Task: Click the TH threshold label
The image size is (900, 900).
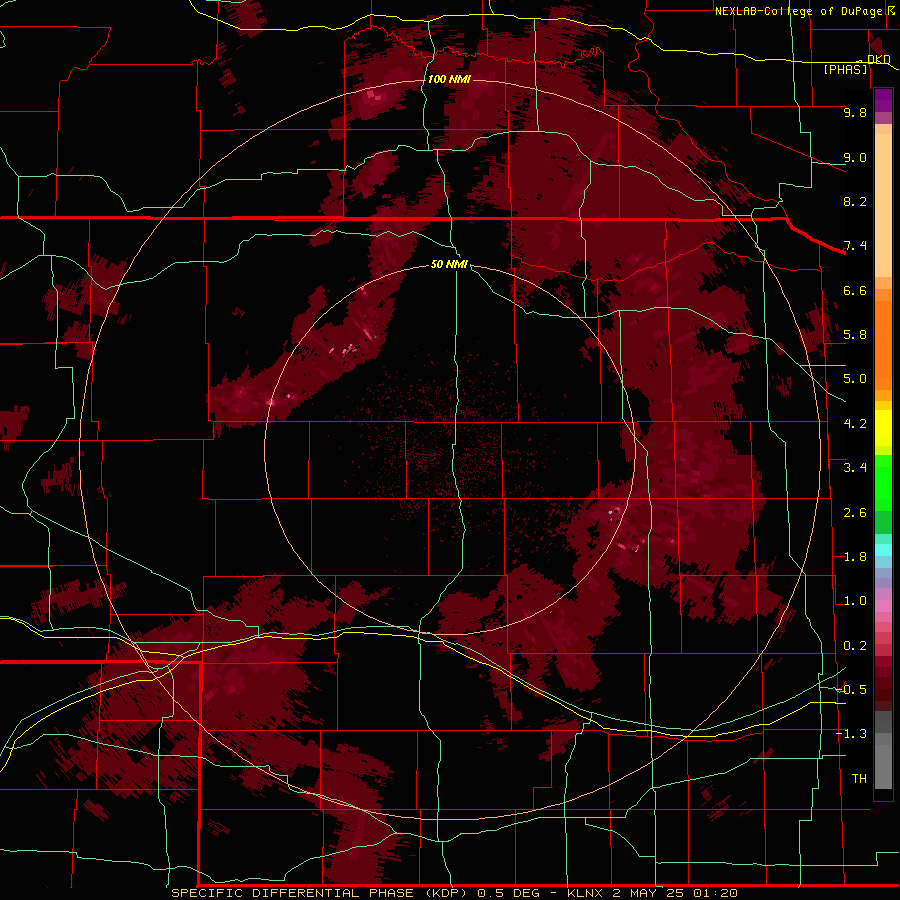Action: click(859, 779)
